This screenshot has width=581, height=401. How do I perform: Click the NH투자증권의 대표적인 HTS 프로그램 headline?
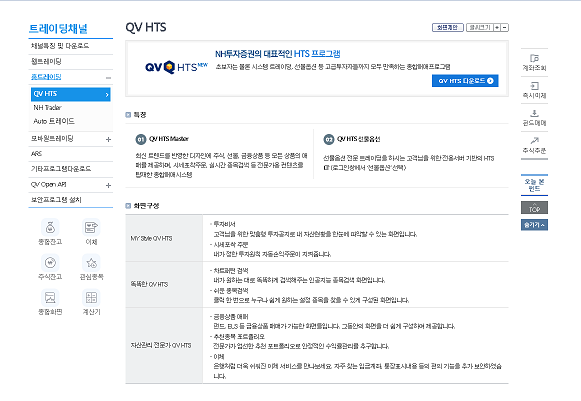[278, 54]
